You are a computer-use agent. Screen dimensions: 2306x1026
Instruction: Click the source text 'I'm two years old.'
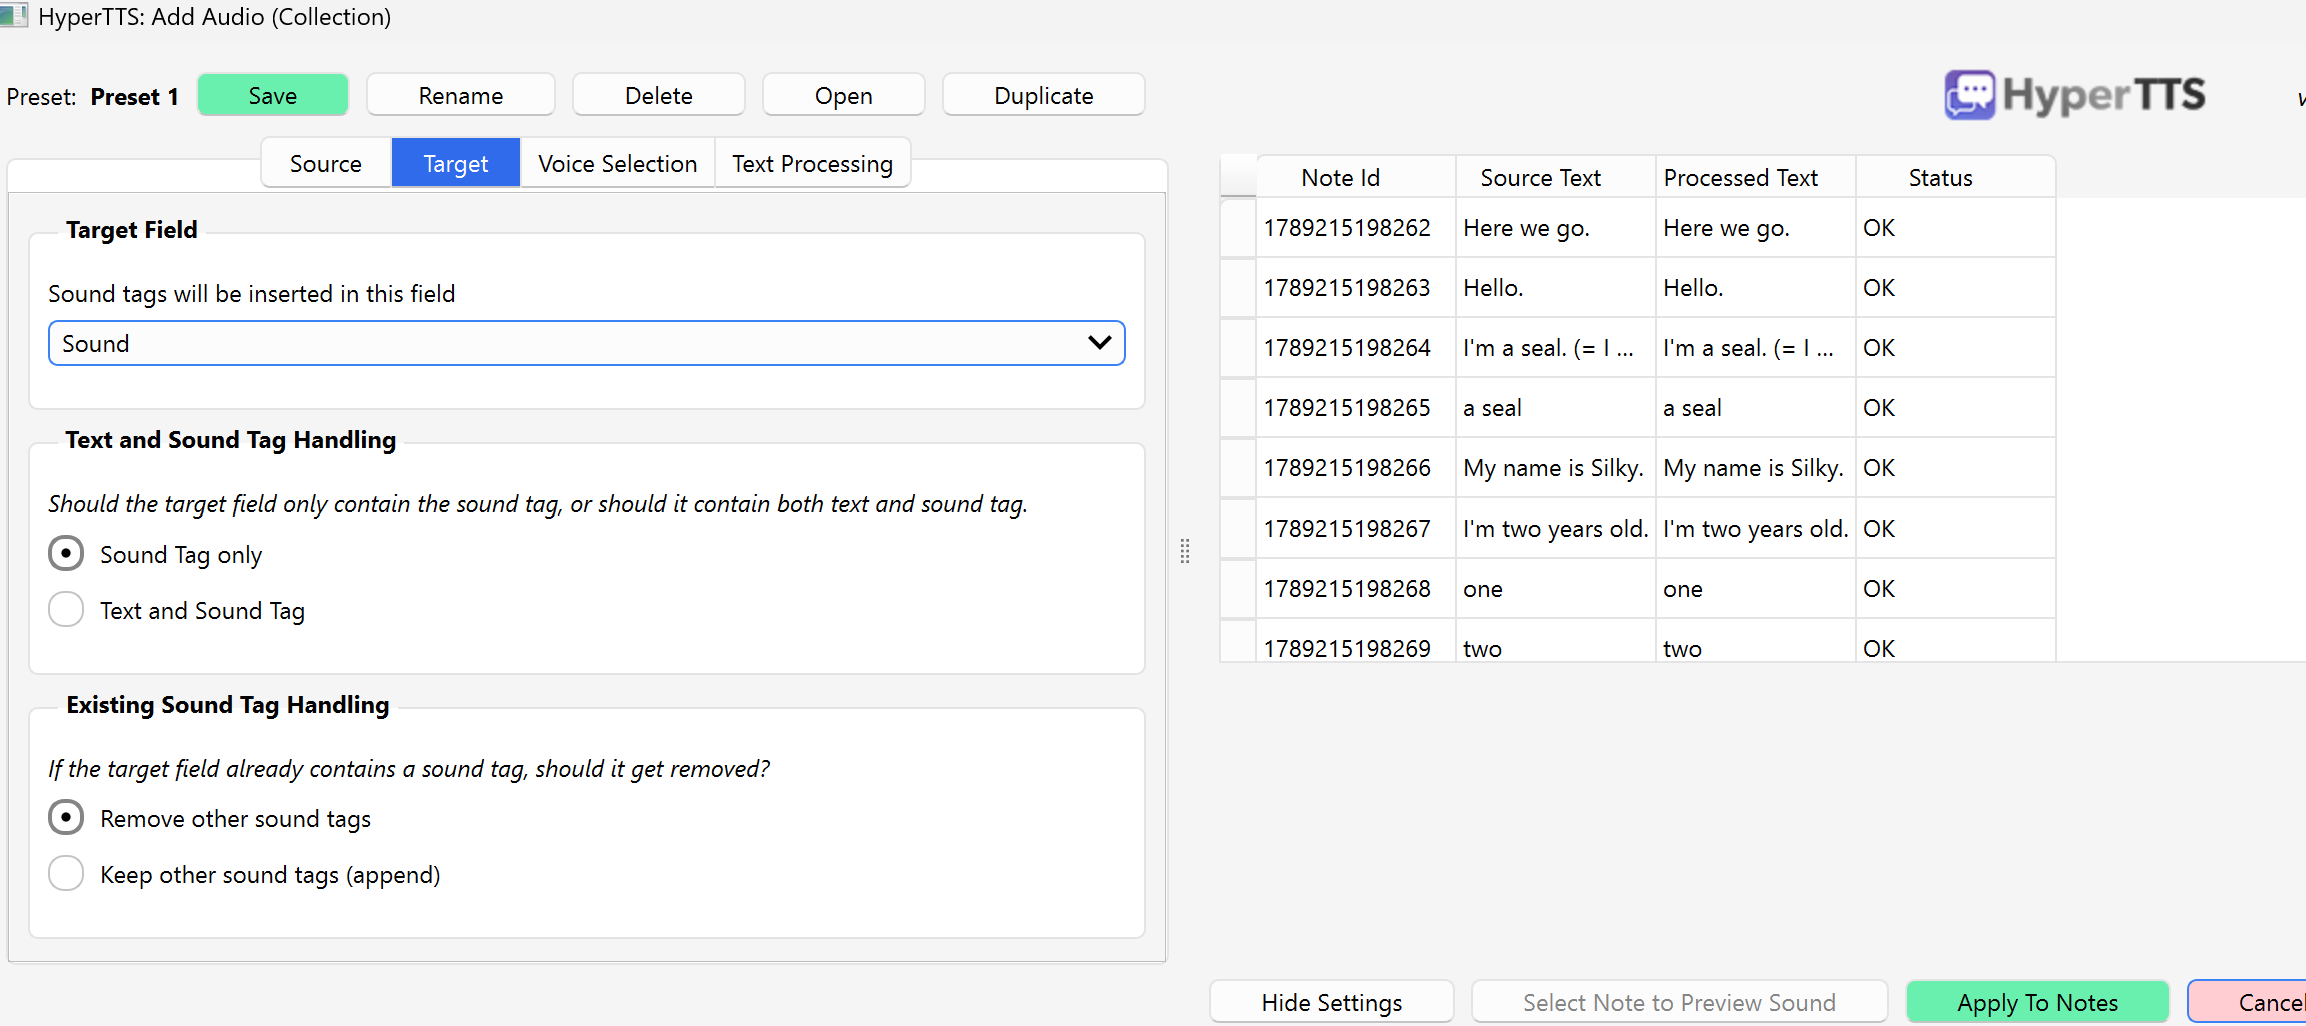pyautogui.click(x=1556, y=529)
